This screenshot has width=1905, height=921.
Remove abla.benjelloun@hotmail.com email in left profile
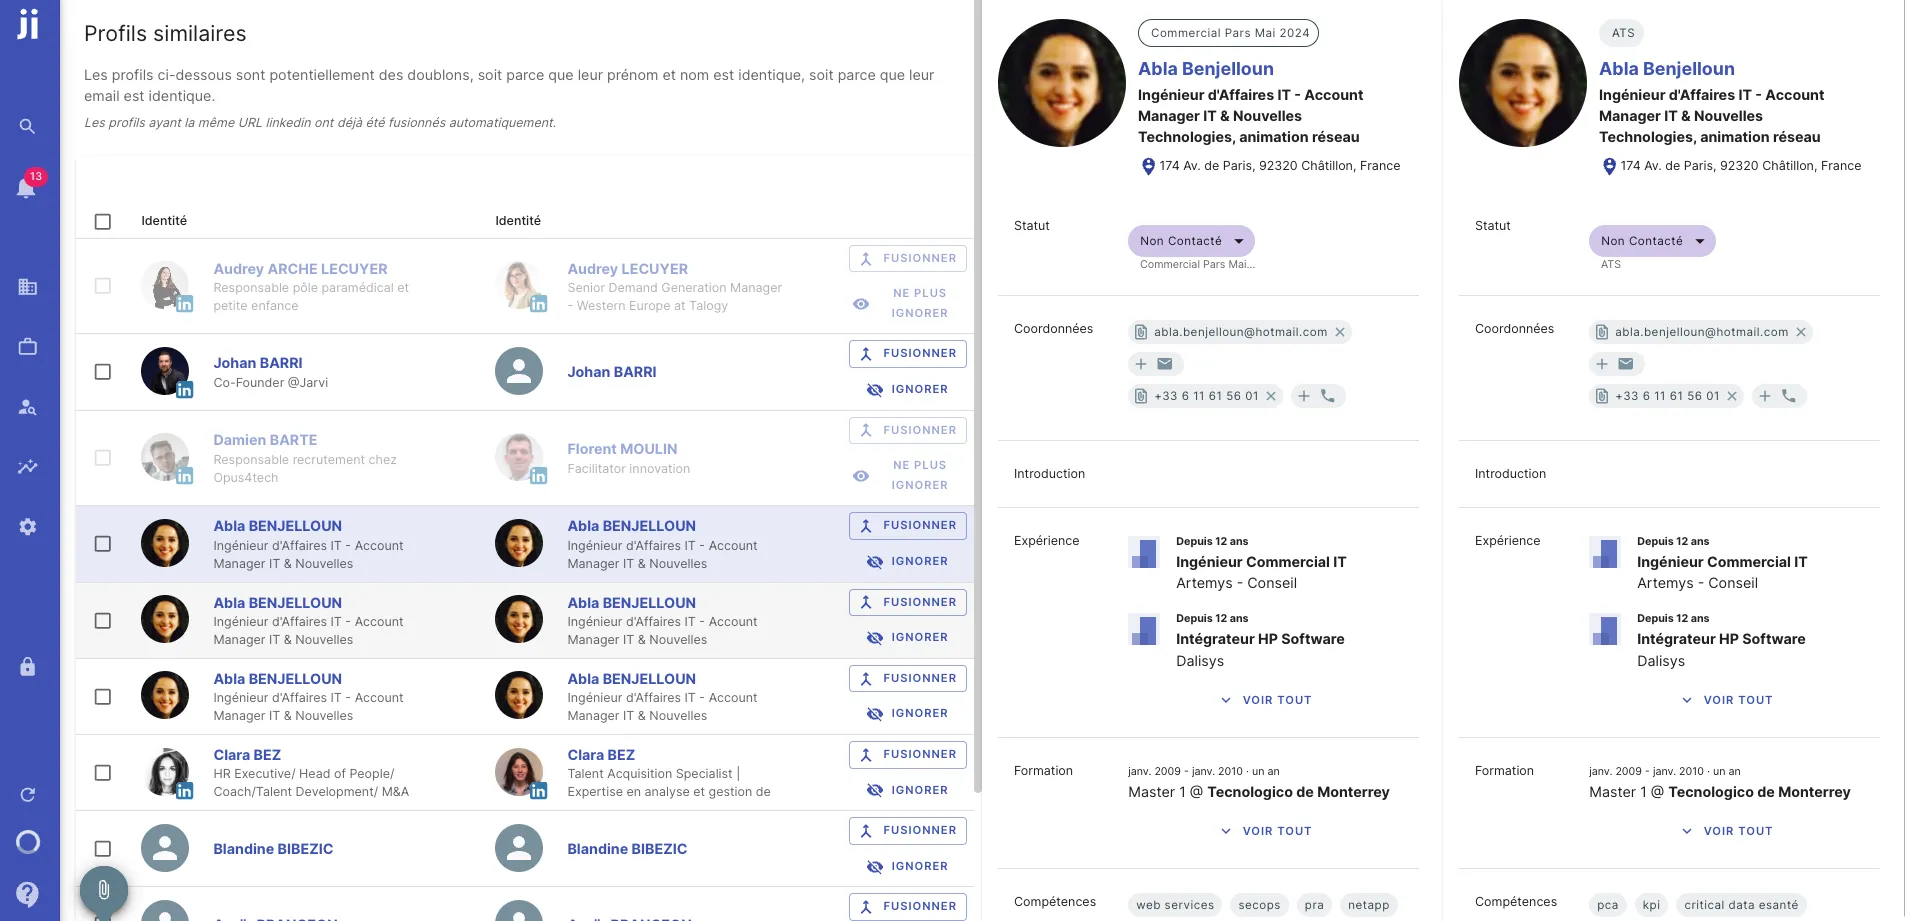pos(1340,332)
